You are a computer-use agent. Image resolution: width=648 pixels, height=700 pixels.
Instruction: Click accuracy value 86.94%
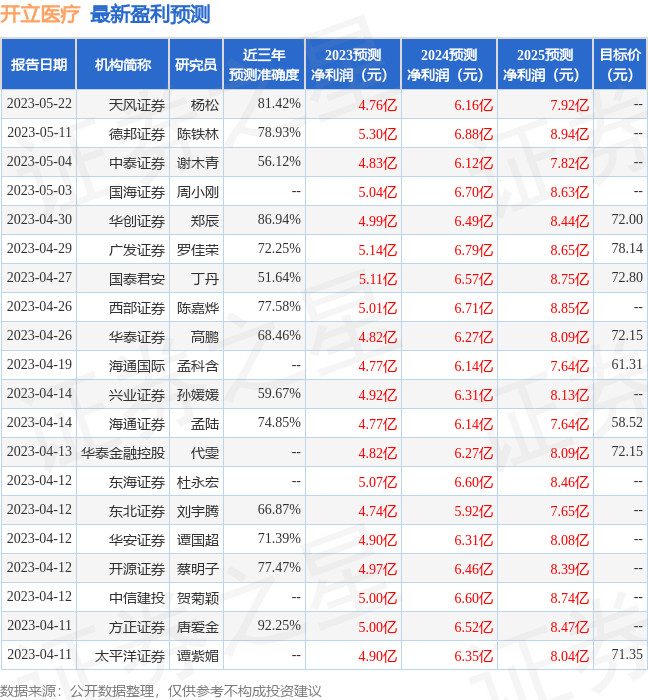(279, 220)
